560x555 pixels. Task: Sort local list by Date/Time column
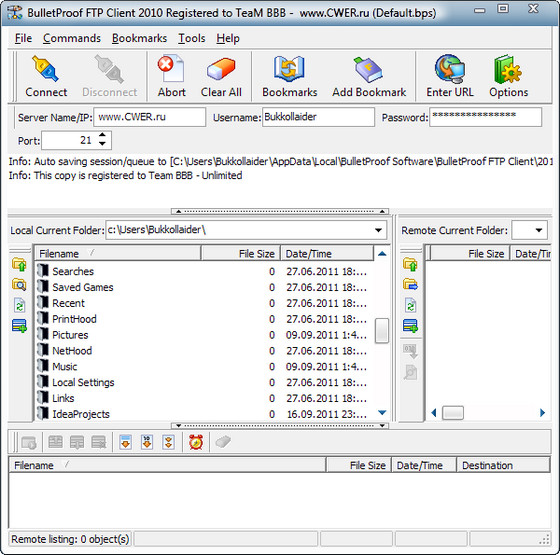327,254
